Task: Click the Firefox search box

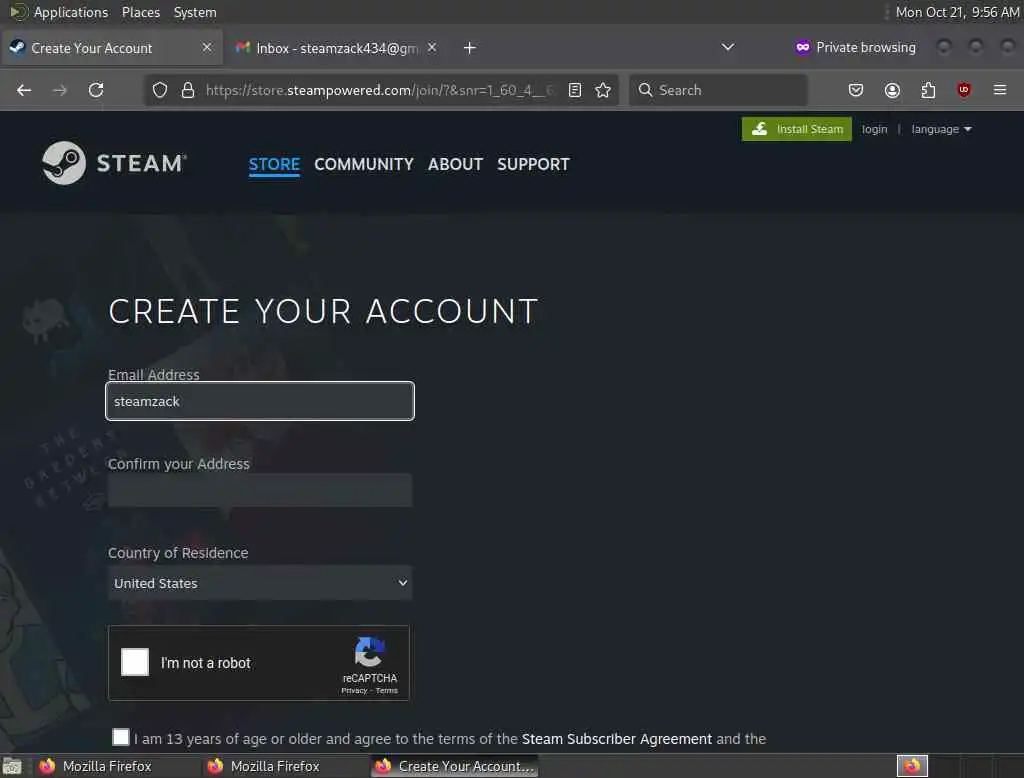Action: point(718,90)
